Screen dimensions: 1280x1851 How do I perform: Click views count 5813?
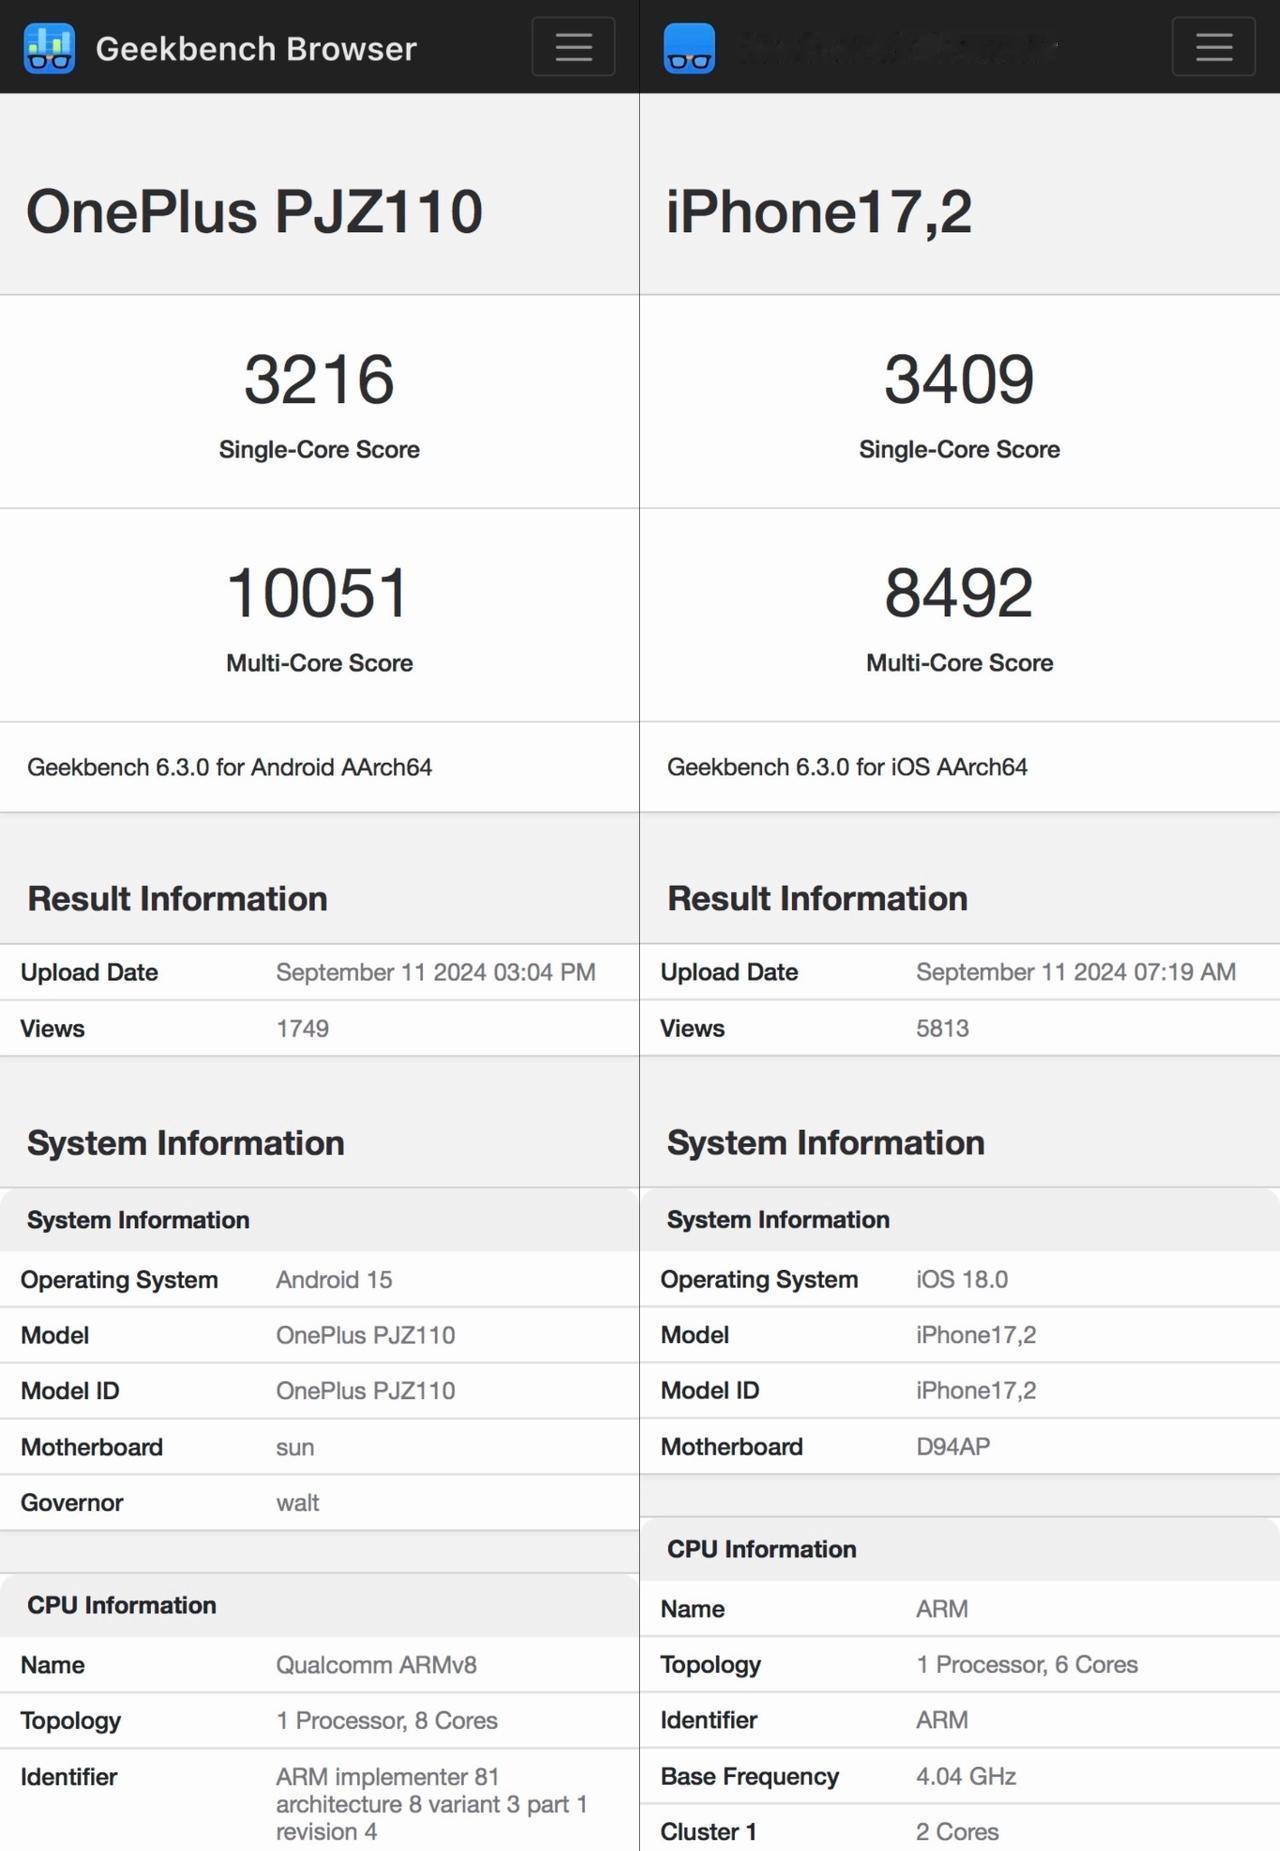(942, 1028)
